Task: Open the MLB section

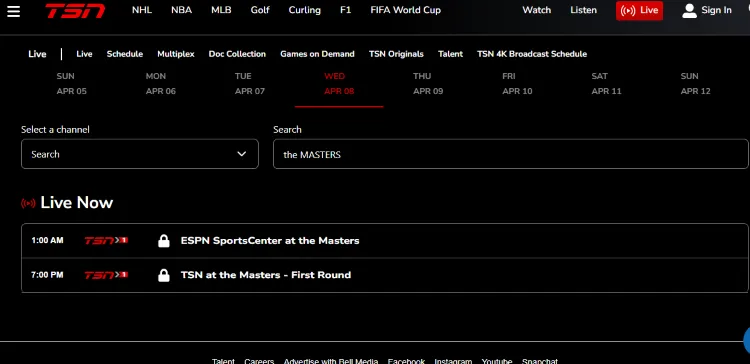Action: pos(221,10)
